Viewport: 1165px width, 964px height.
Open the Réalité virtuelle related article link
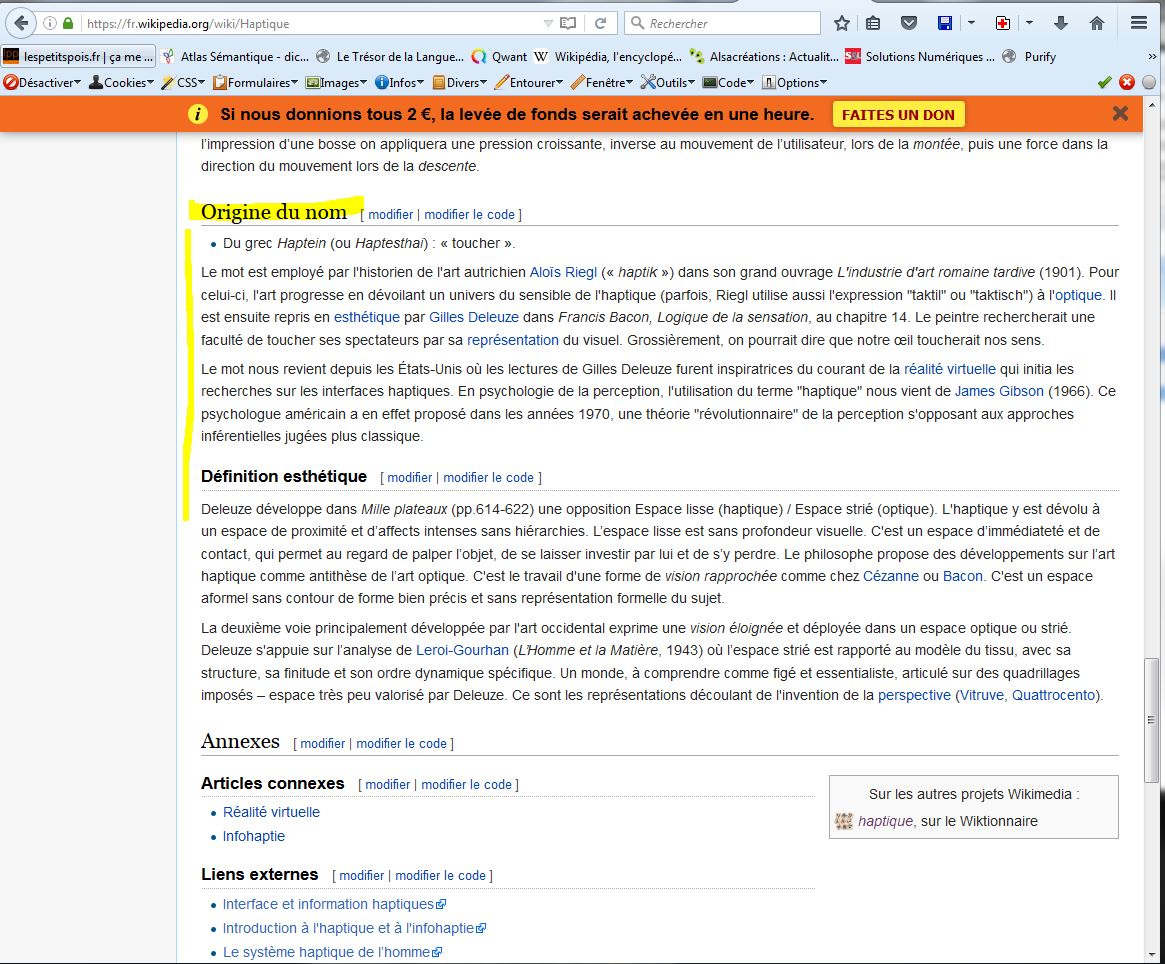tap(271, 812)
